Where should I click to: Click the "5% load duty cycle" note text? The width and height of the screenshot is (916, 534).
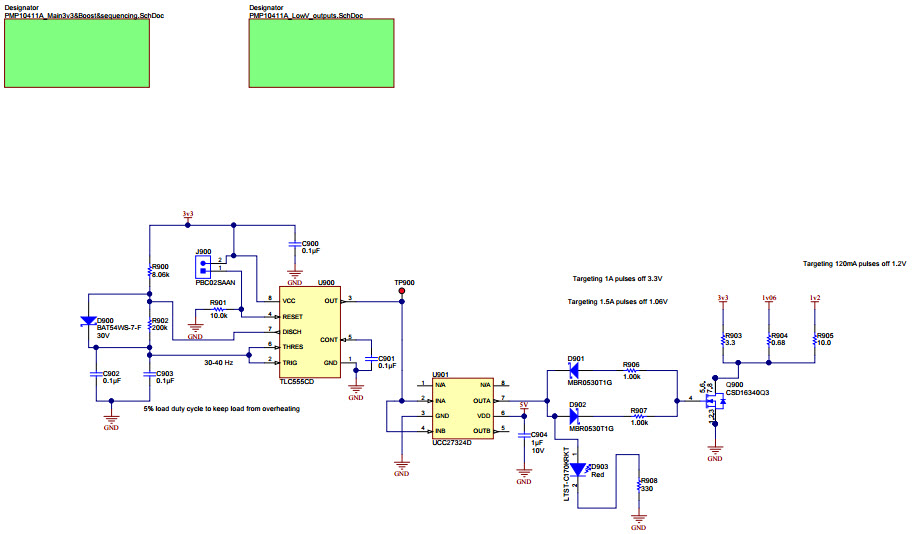[x=221, y=408]
